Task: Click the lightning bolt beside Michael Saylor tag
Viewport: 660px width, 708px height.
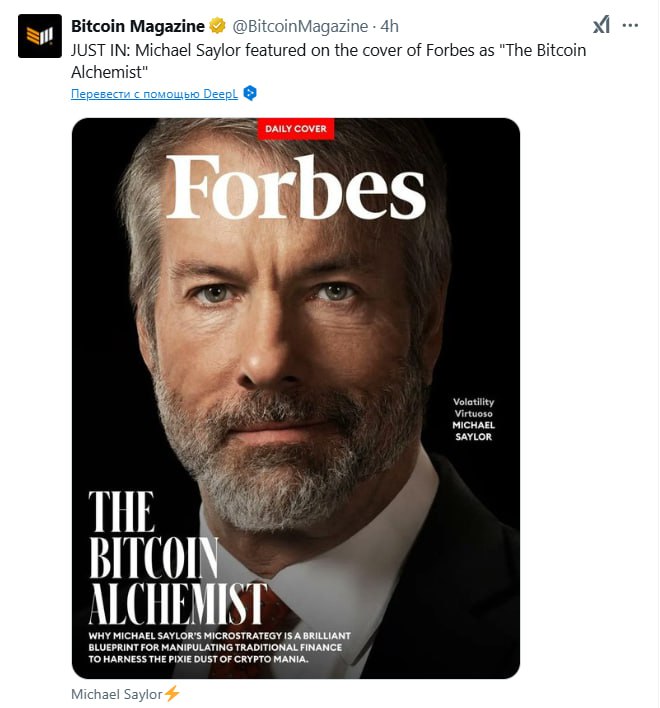Action: (x=172, y=694)
